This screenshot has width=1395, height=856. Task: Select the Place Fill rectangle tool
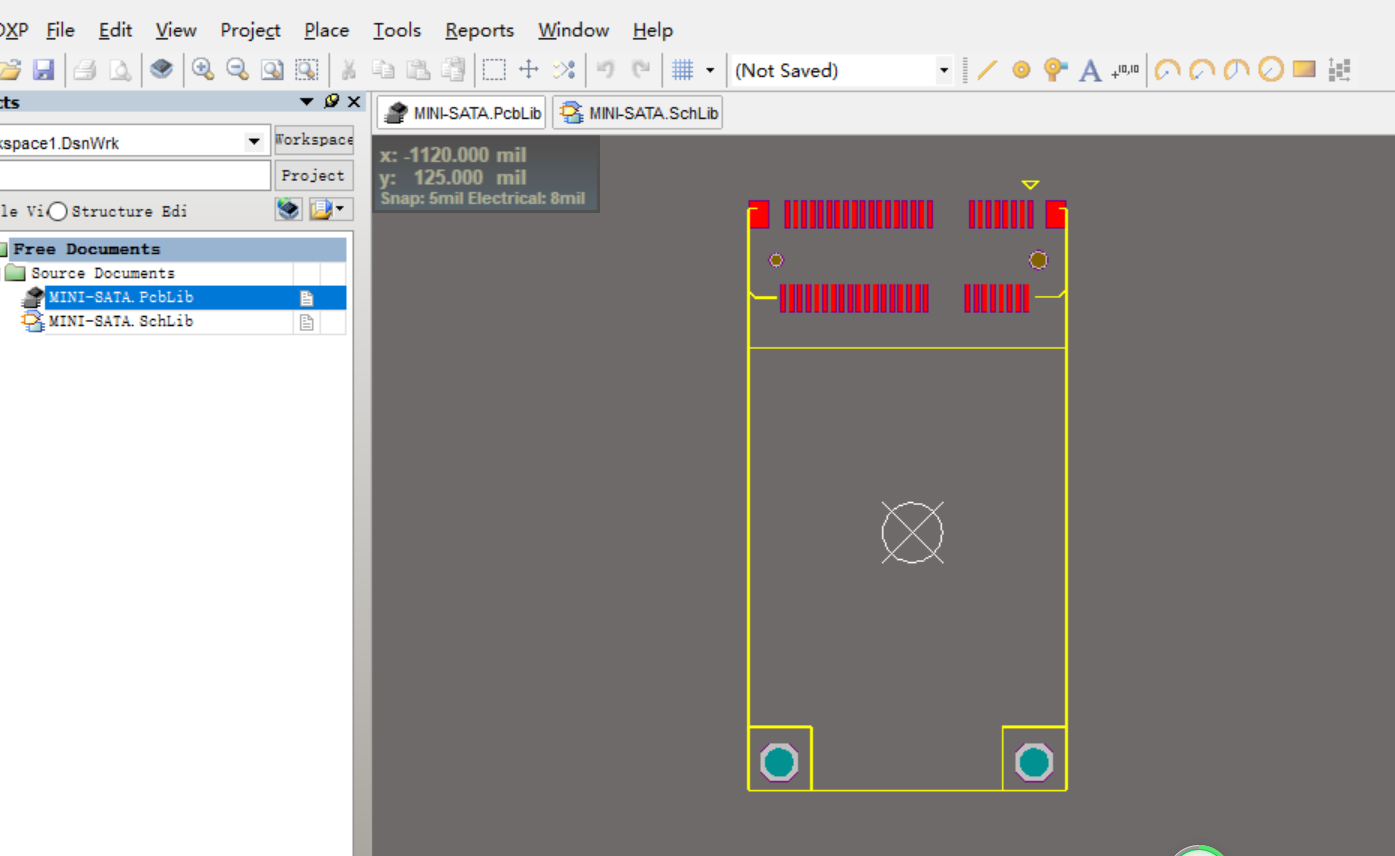pos(1304,69)
